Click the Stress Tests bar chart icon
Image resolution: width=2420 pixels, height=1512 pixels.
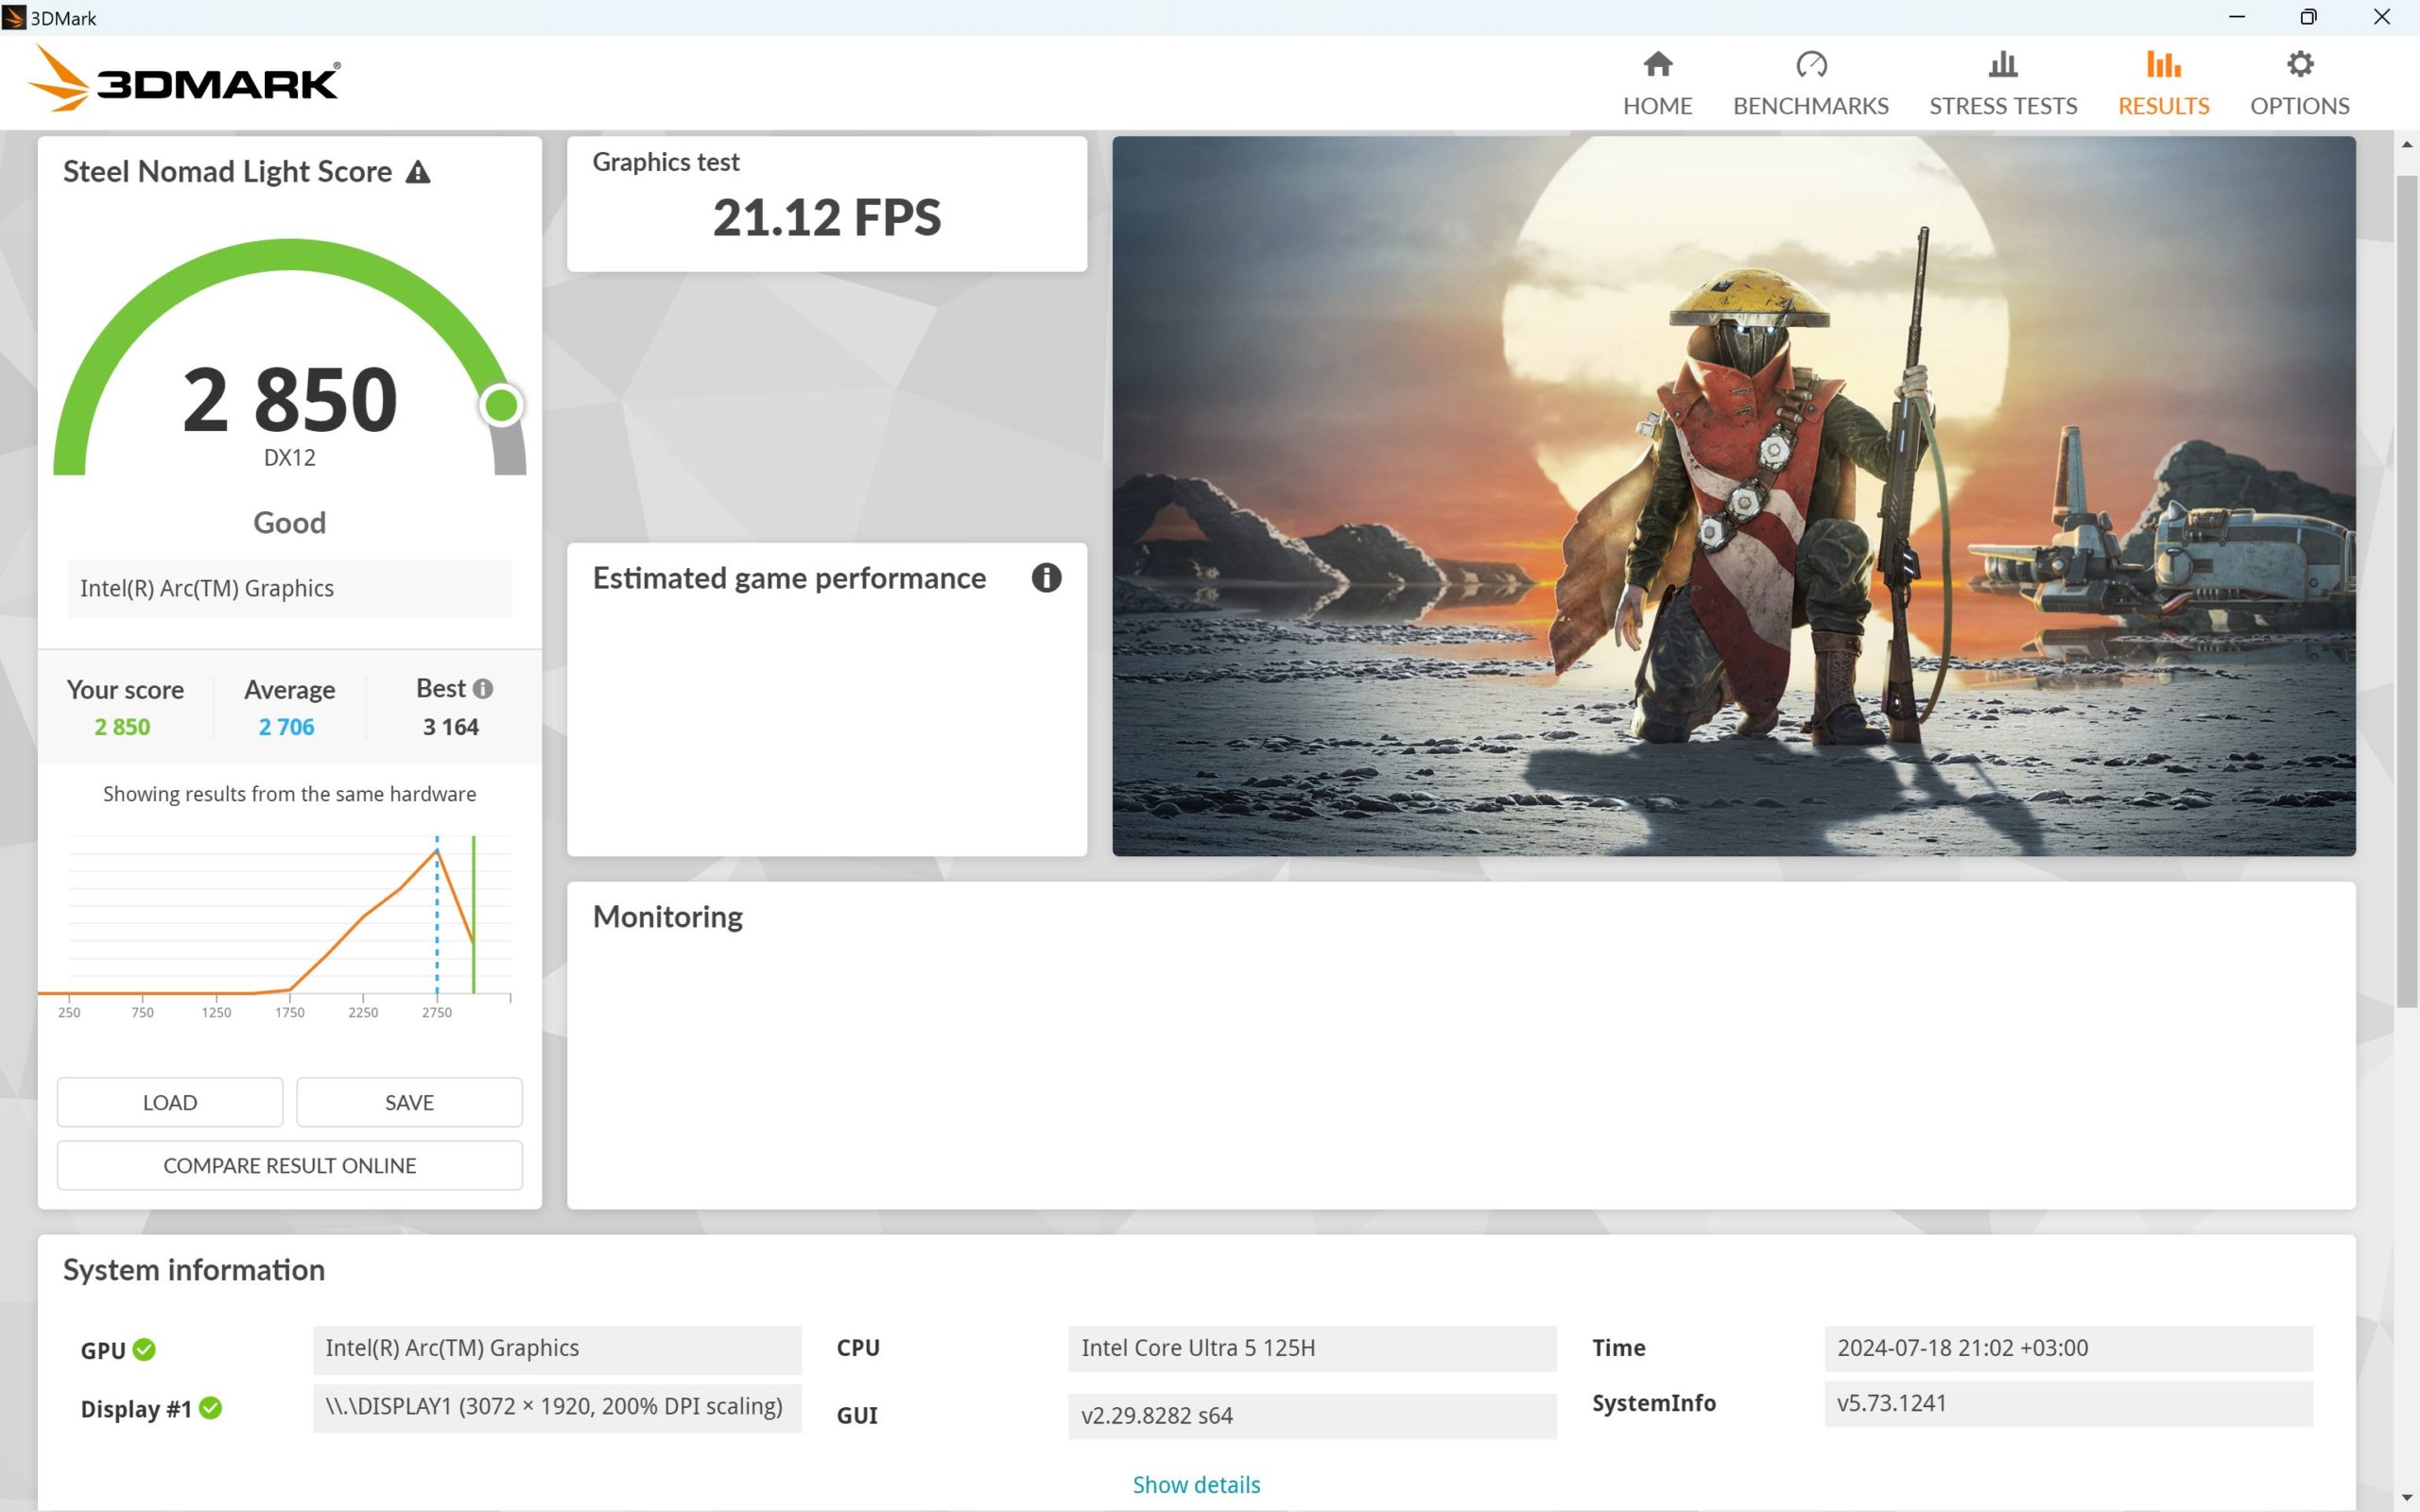pos(2002,64)
